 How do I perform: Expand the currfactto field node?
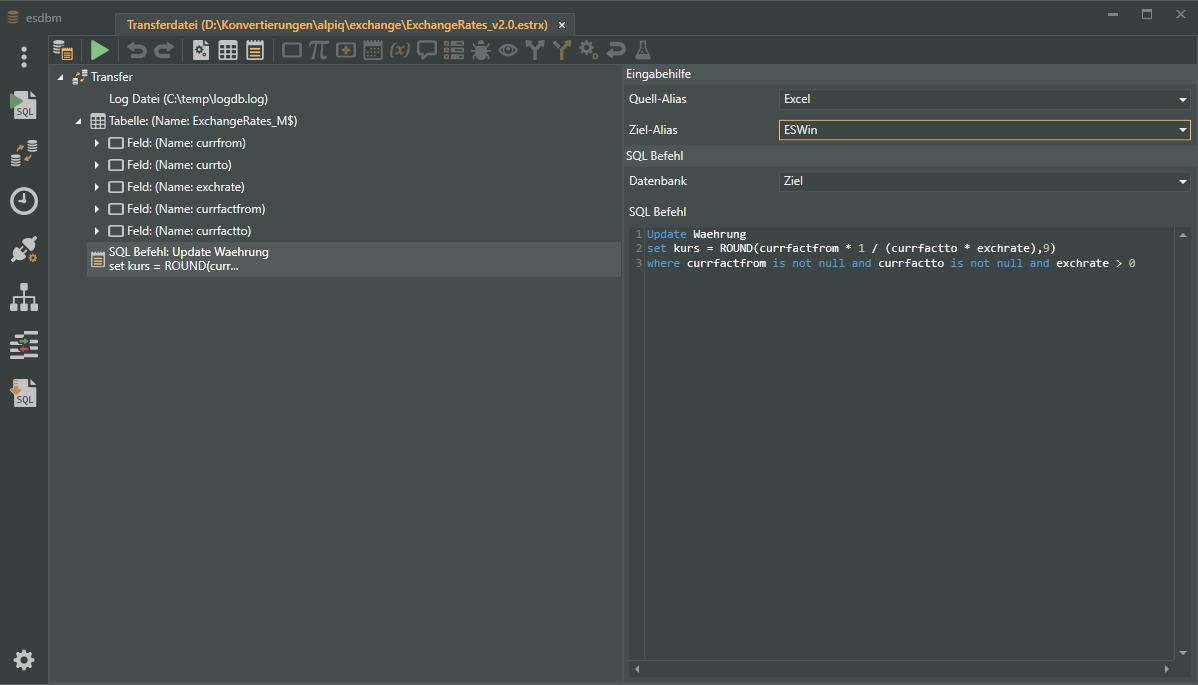pyautogui.click(x=97, y=231)
